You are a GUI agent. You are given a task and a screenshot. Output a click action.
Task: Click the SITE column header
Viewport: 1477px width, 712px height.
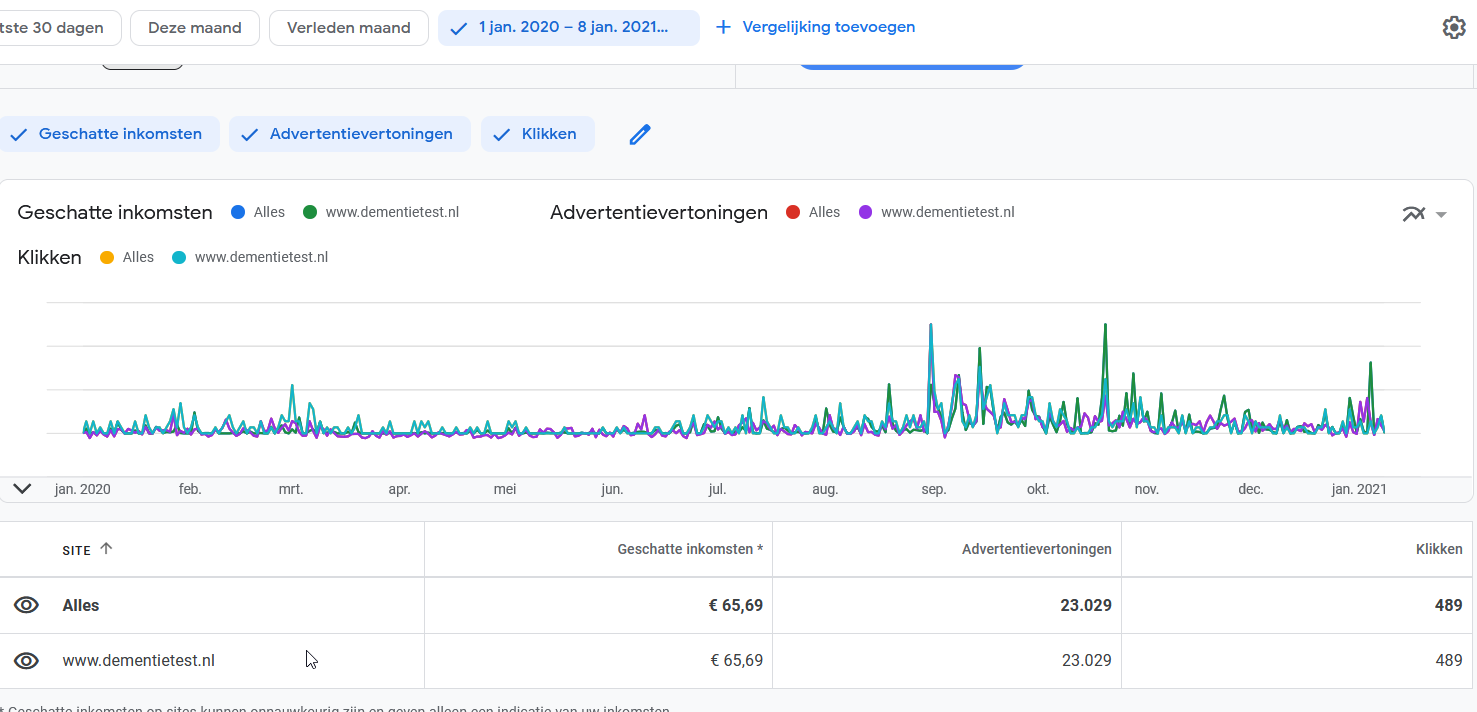(76, 550)
